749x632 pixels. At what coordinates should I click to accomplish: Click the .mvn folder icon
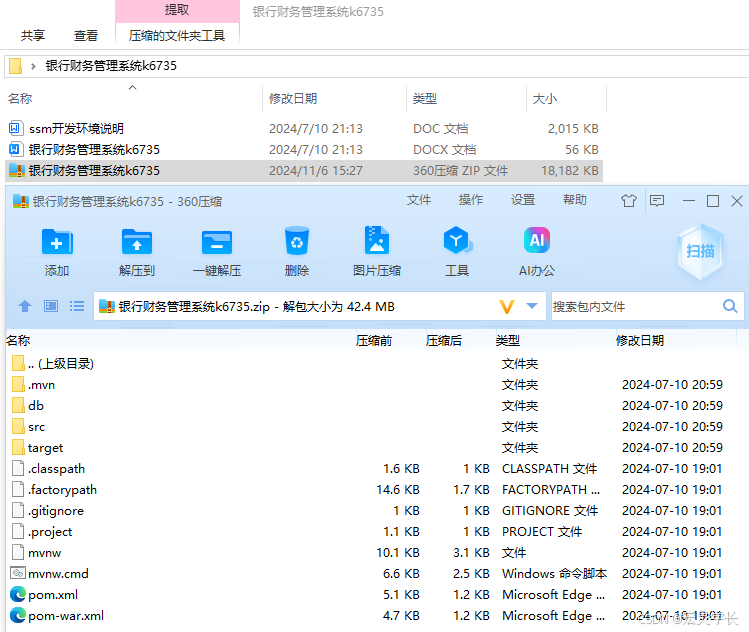tap(18, 384)
